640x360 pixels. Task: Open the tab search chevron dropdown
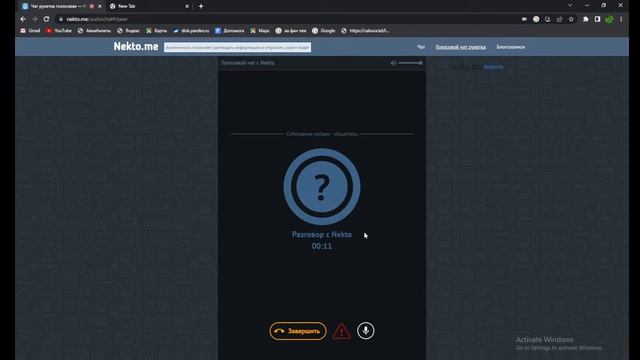point(570,6)
